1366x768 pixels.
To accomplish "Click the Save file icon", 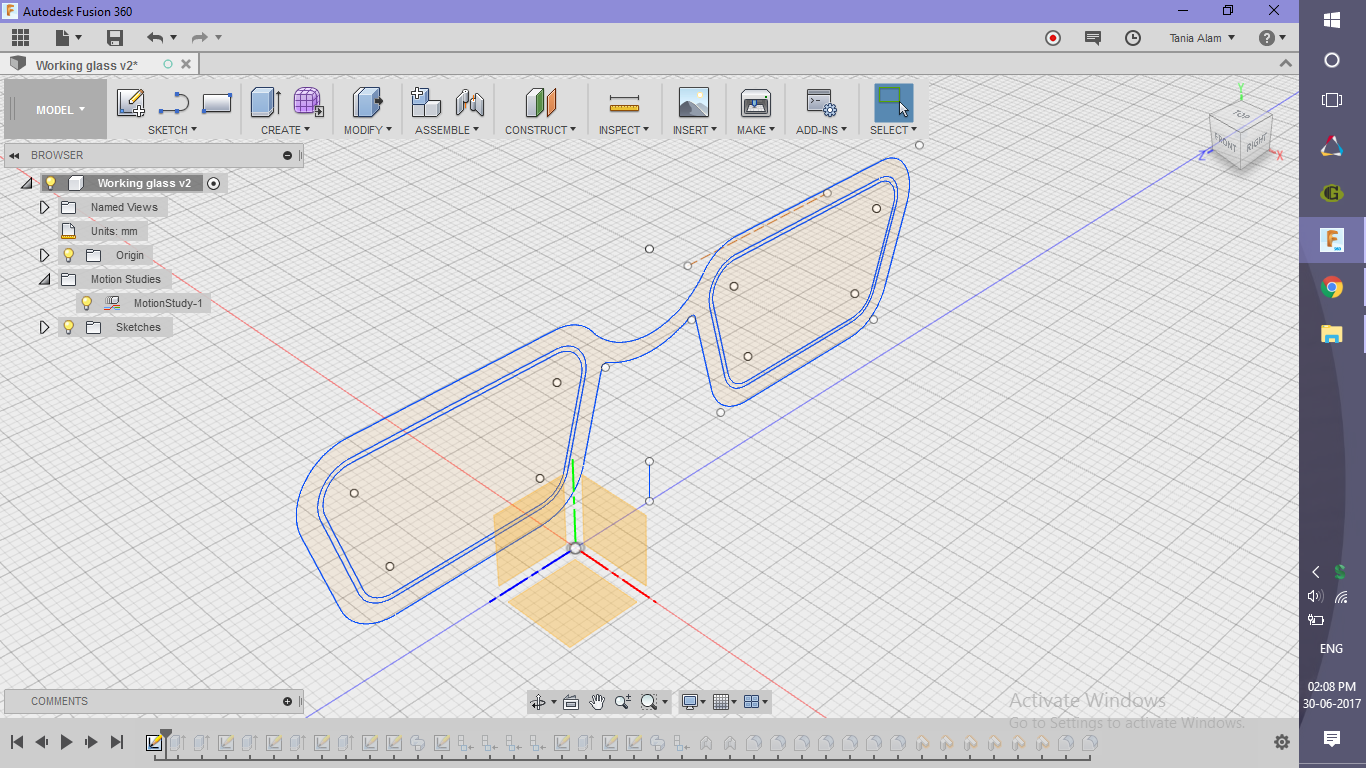I will click(x=115, y=38).
